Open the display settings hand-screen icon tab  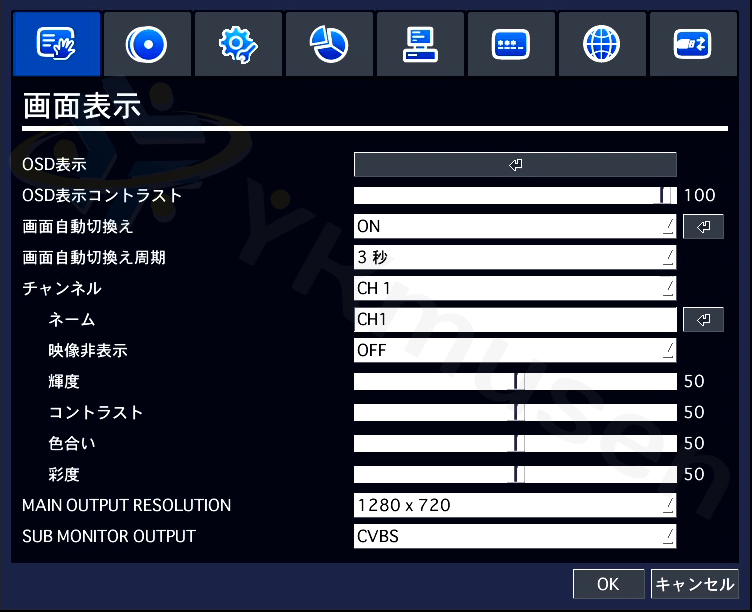point(56,45)
